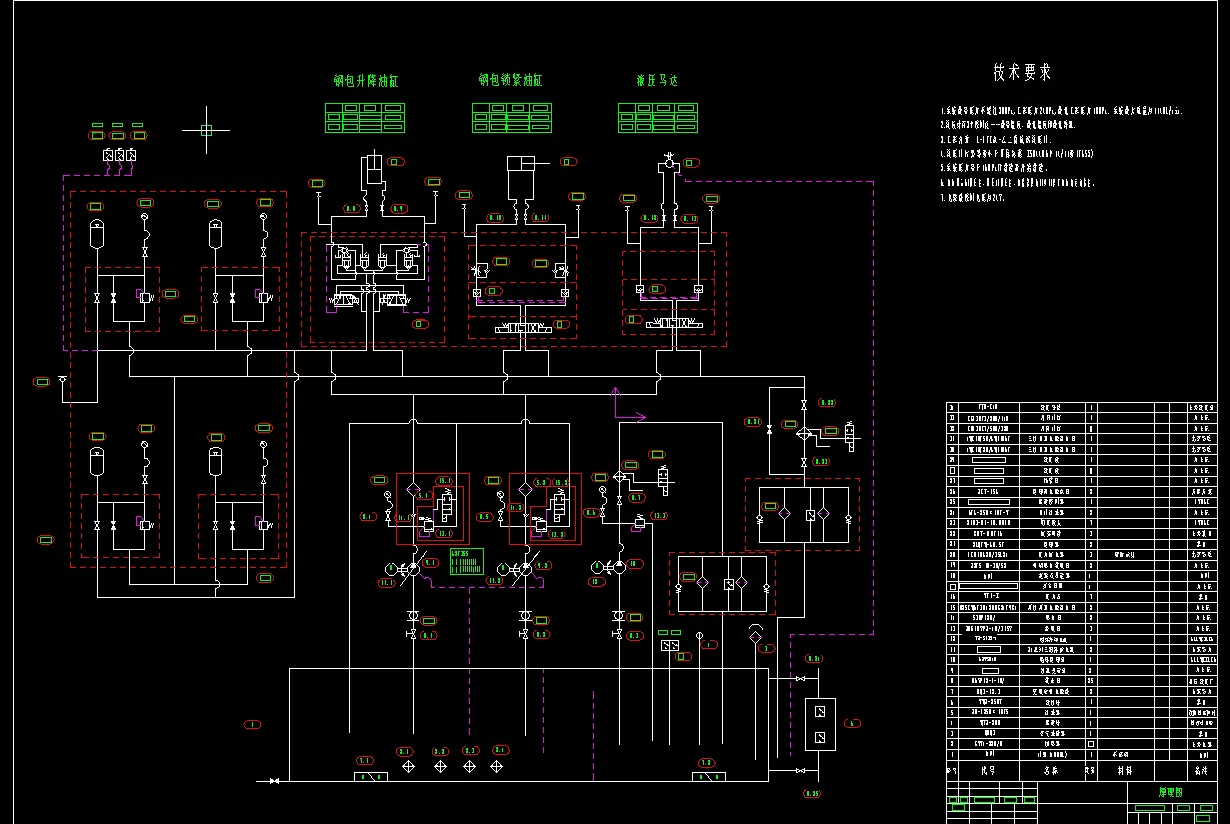Select the lower dashed filter group symbol
The width and height of the screenshot is (1230, 824).
pyautogui.click(x=722, y=584)
